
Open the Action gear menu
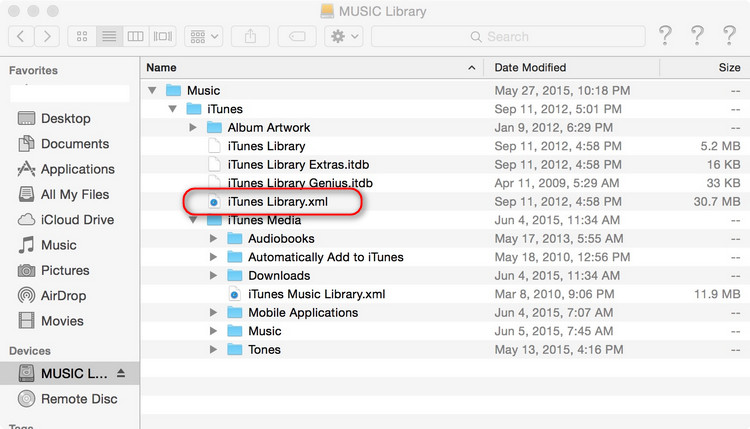(344, 36)
